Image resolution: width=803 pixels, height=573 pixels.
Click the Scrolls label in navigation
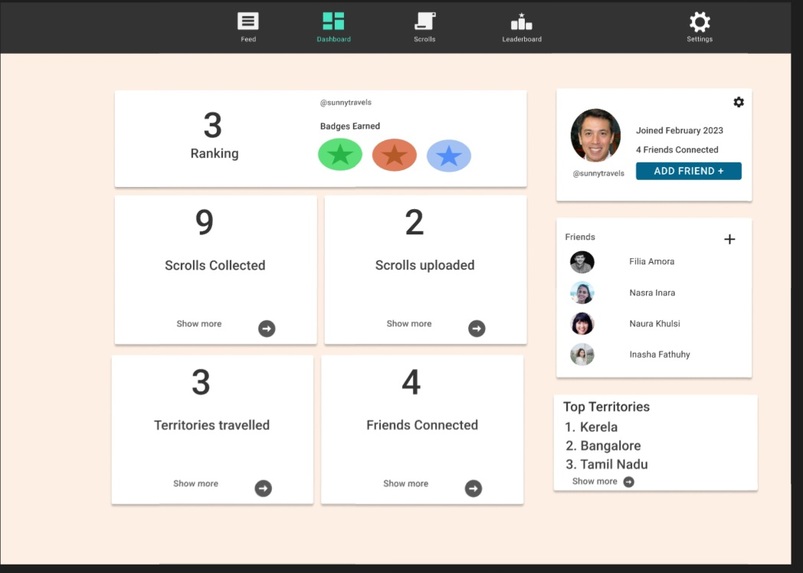425,39
